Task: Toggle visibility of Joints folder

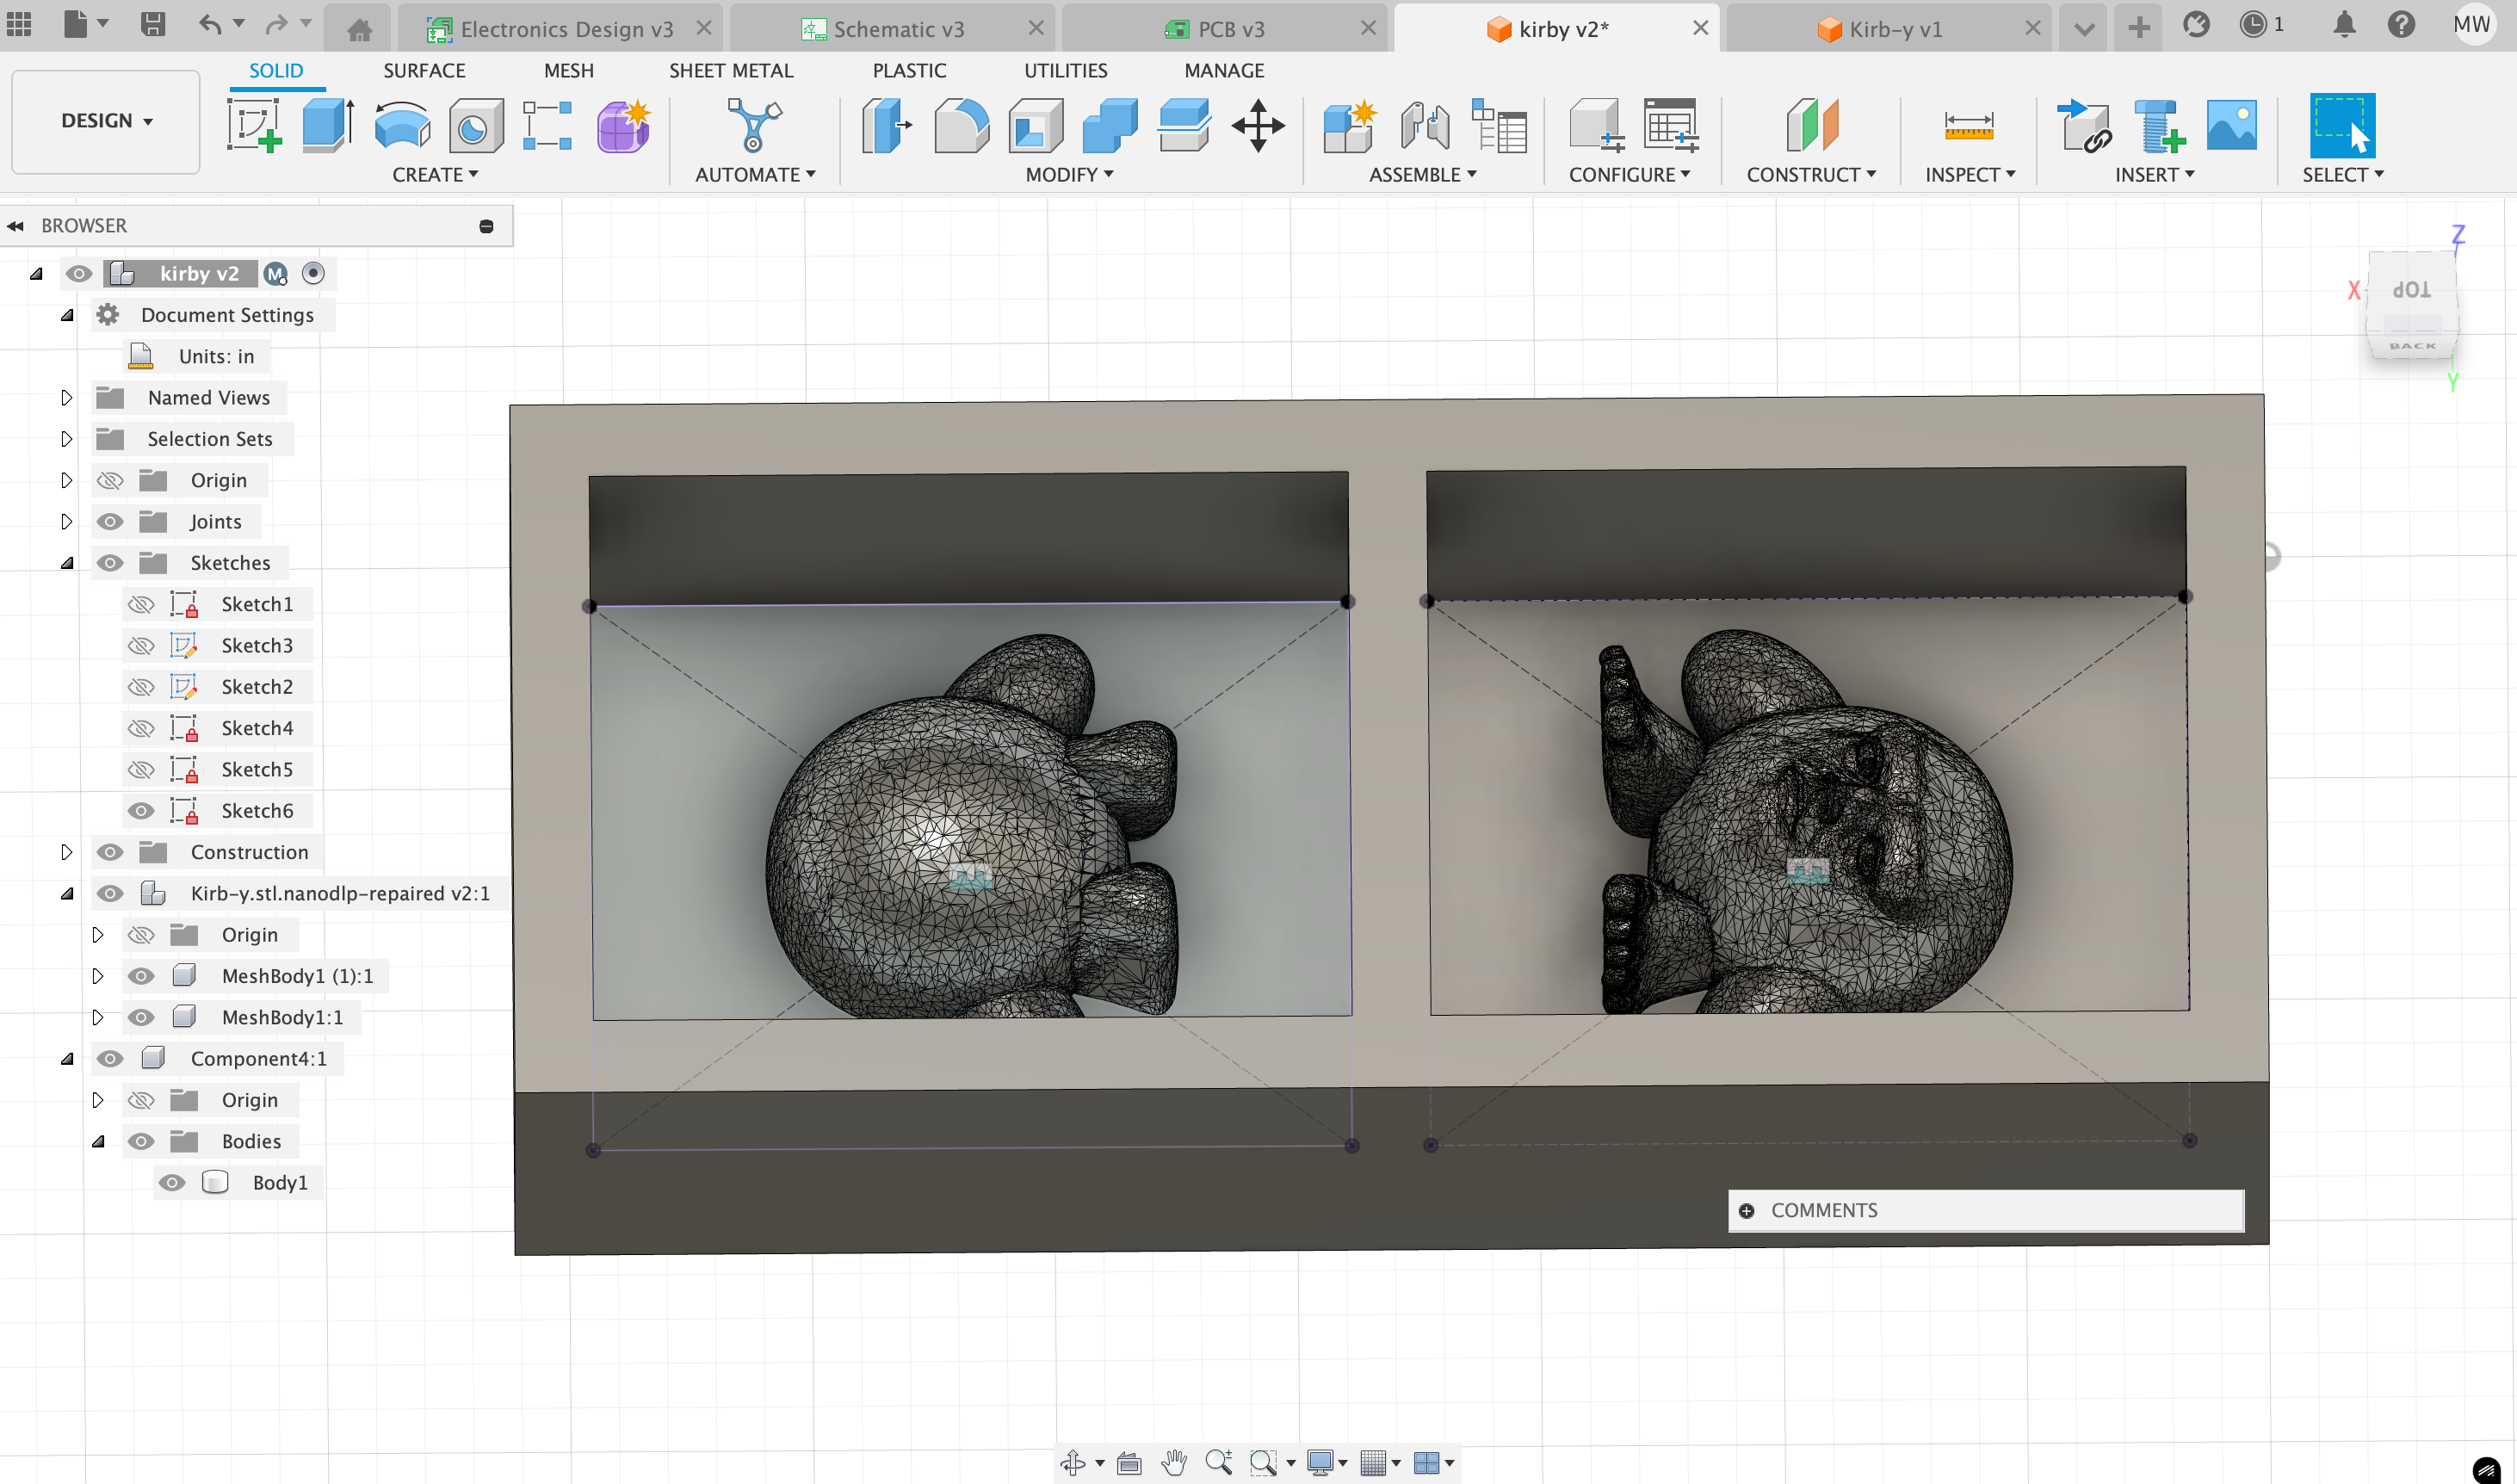Action: [x=110, y=522]
